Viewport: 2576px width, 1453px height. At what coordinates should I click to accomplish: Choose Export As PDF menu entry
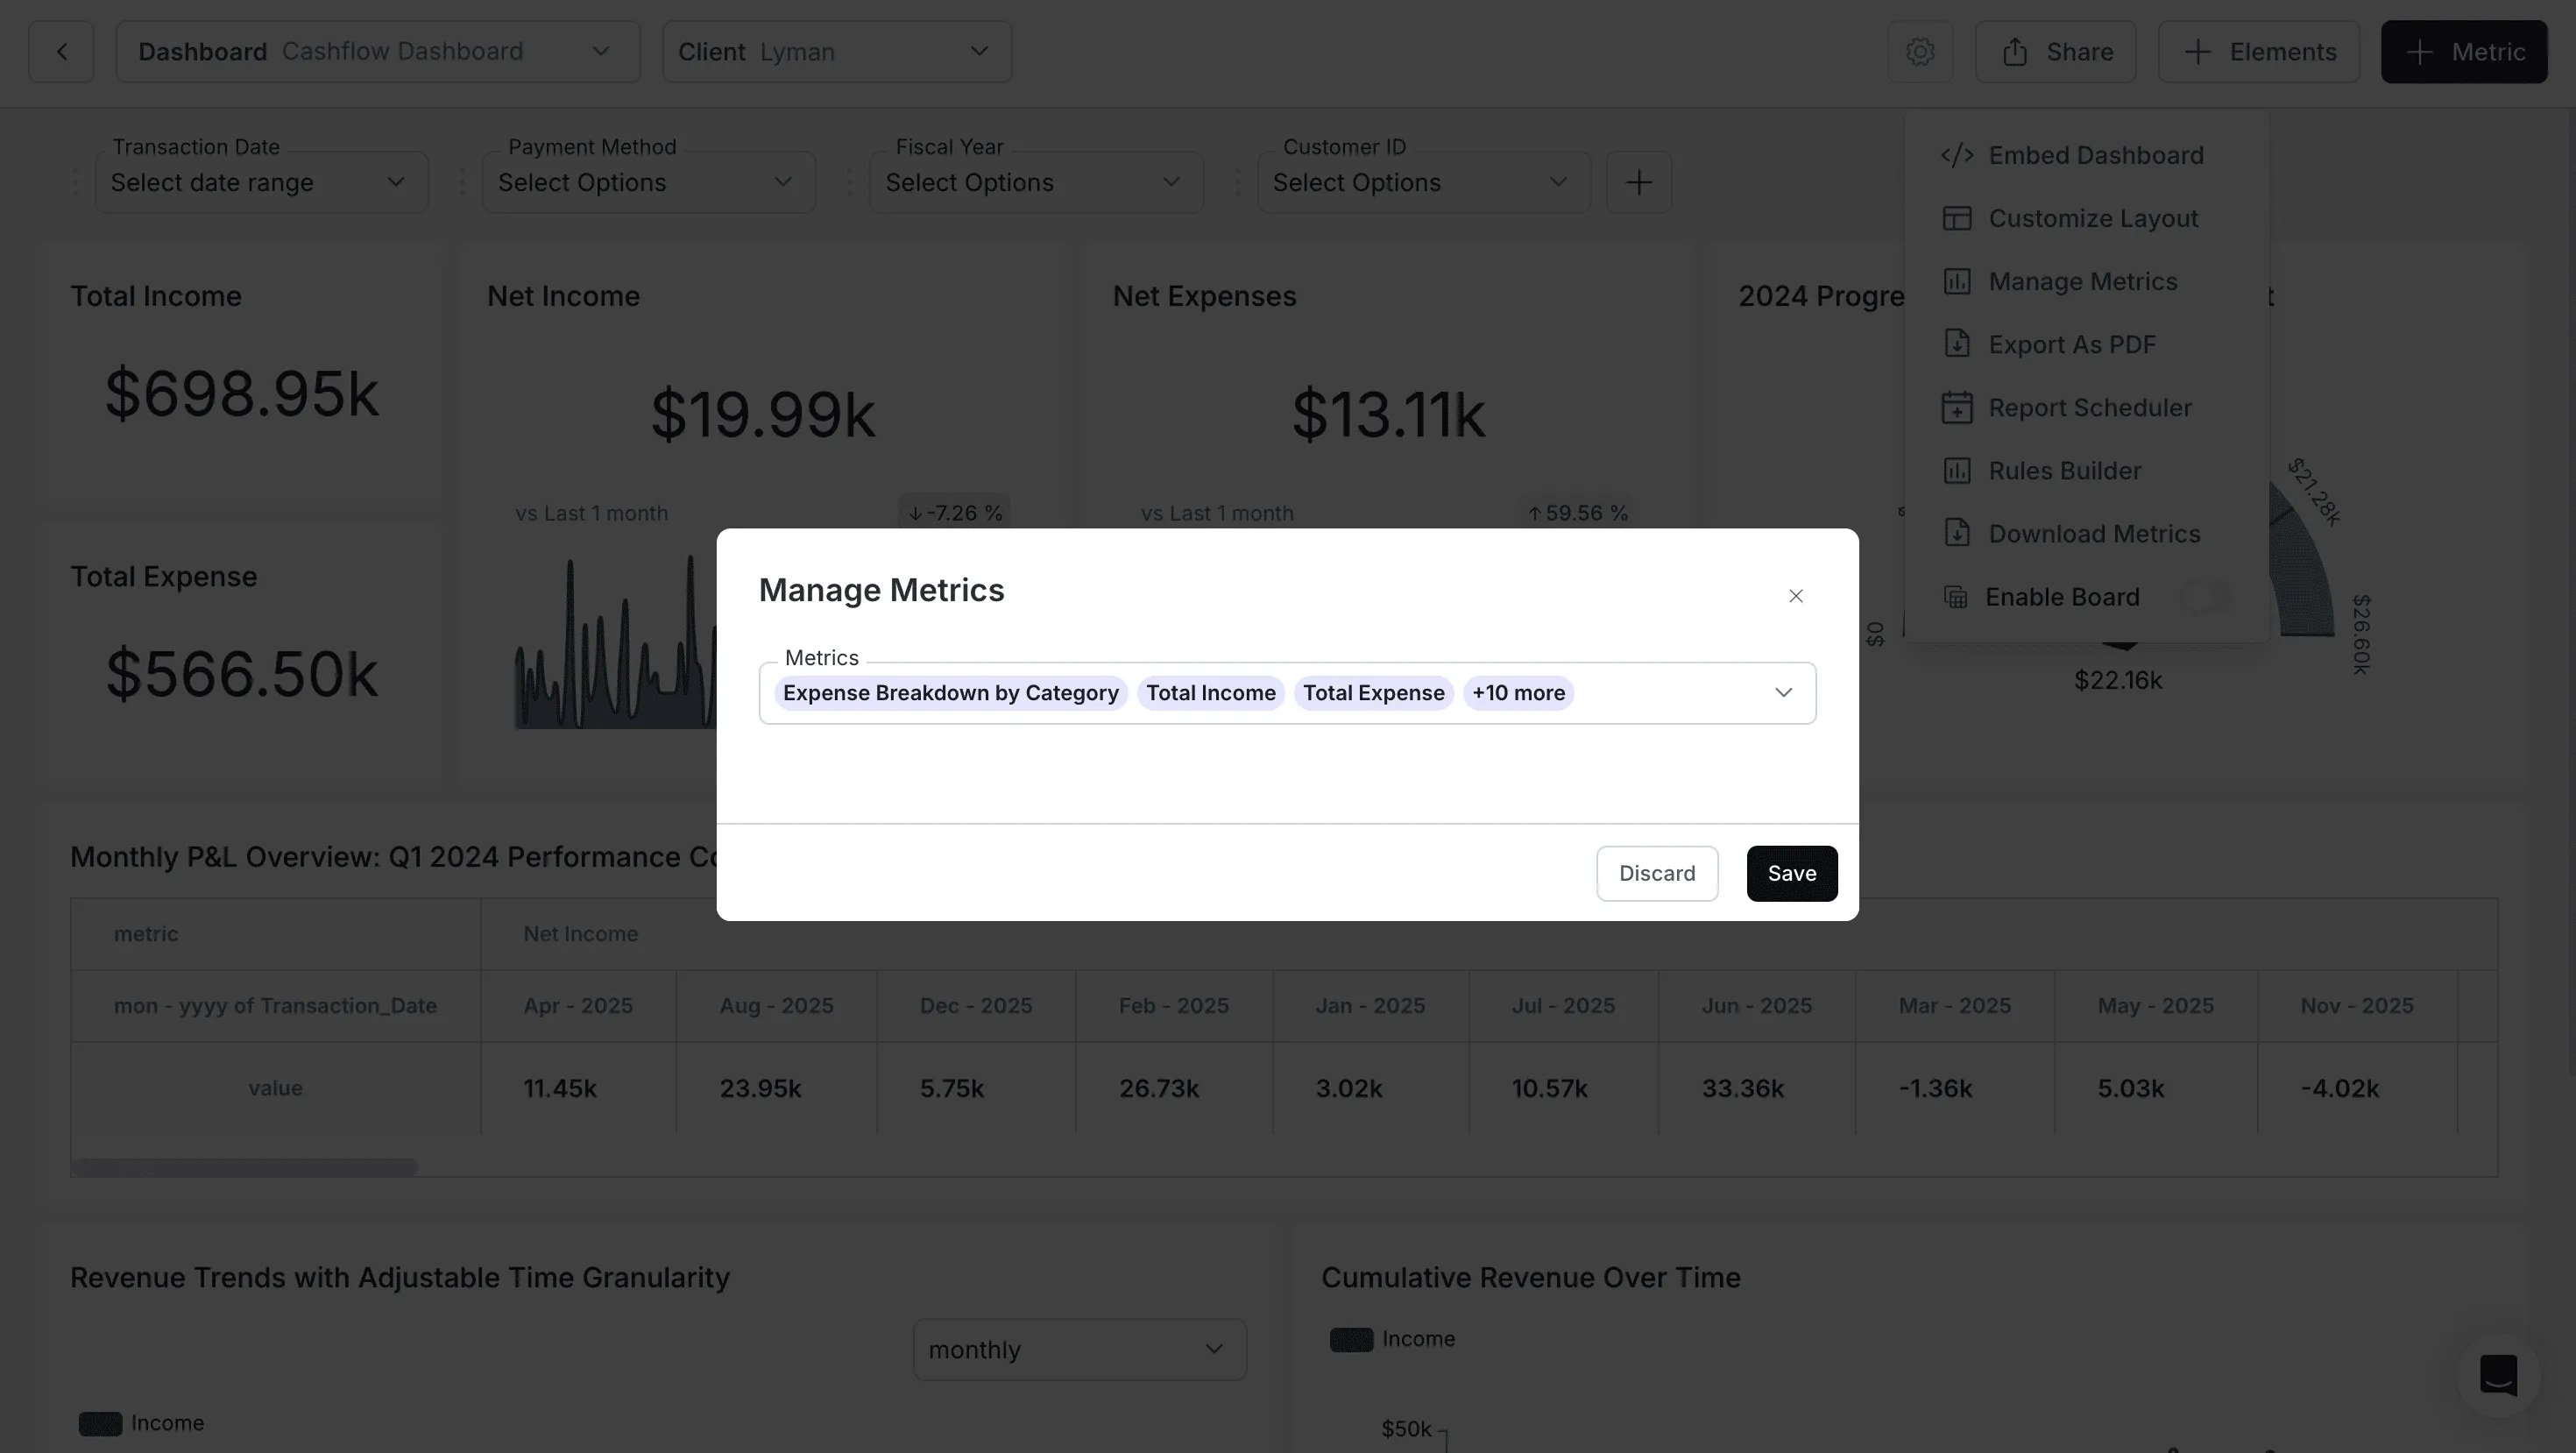point(2086,344)
